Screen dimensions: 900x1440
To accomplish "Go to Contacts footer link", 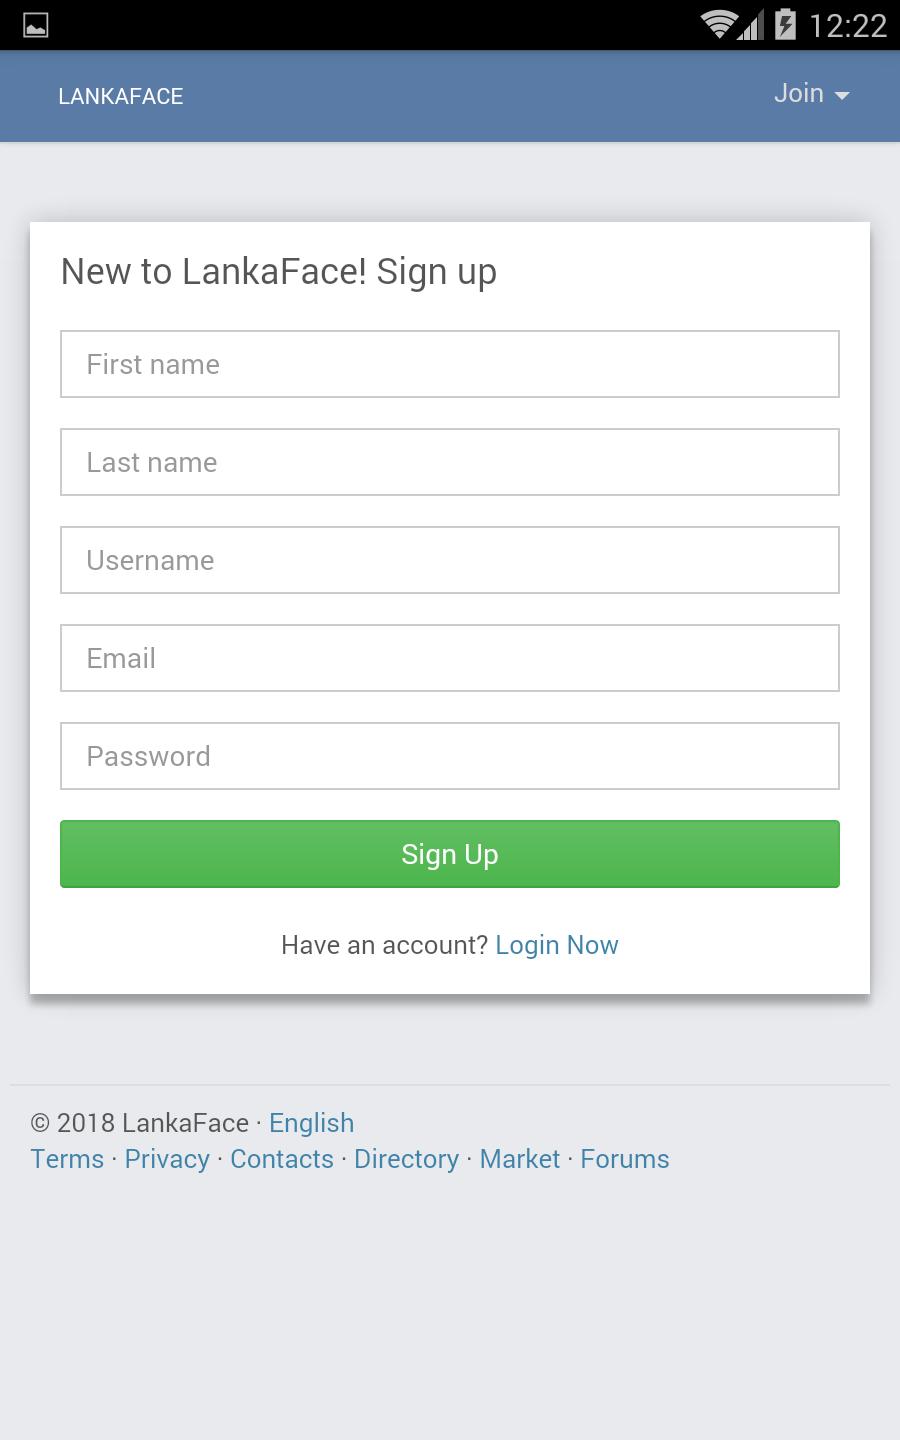I will [282, 1159].
